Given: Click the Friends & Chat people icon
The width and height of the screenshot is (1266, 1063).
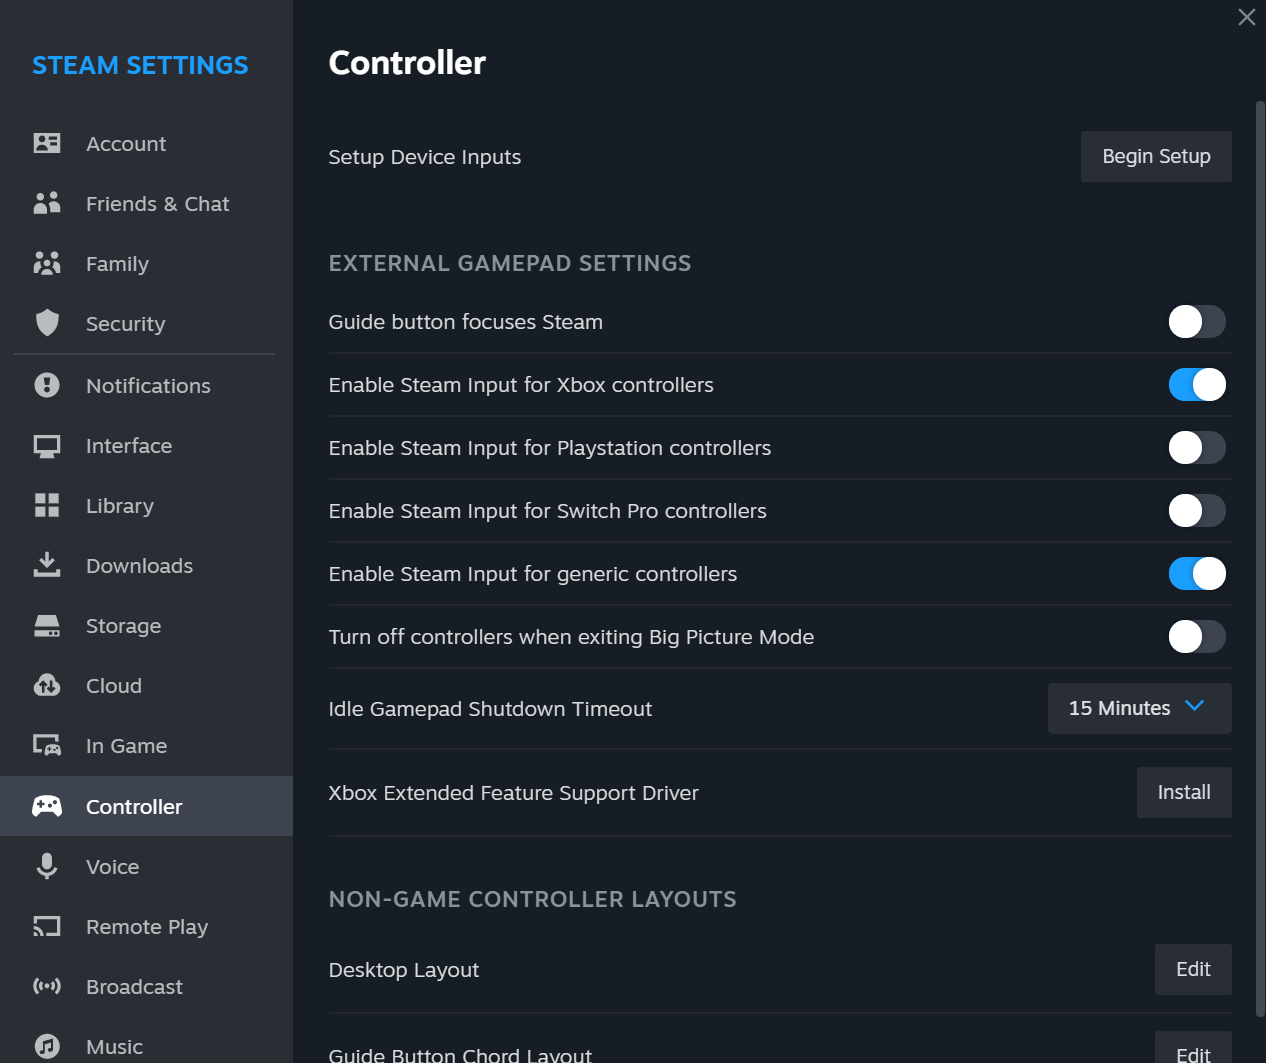Looking at the screenshot, I should pos(47,203).
